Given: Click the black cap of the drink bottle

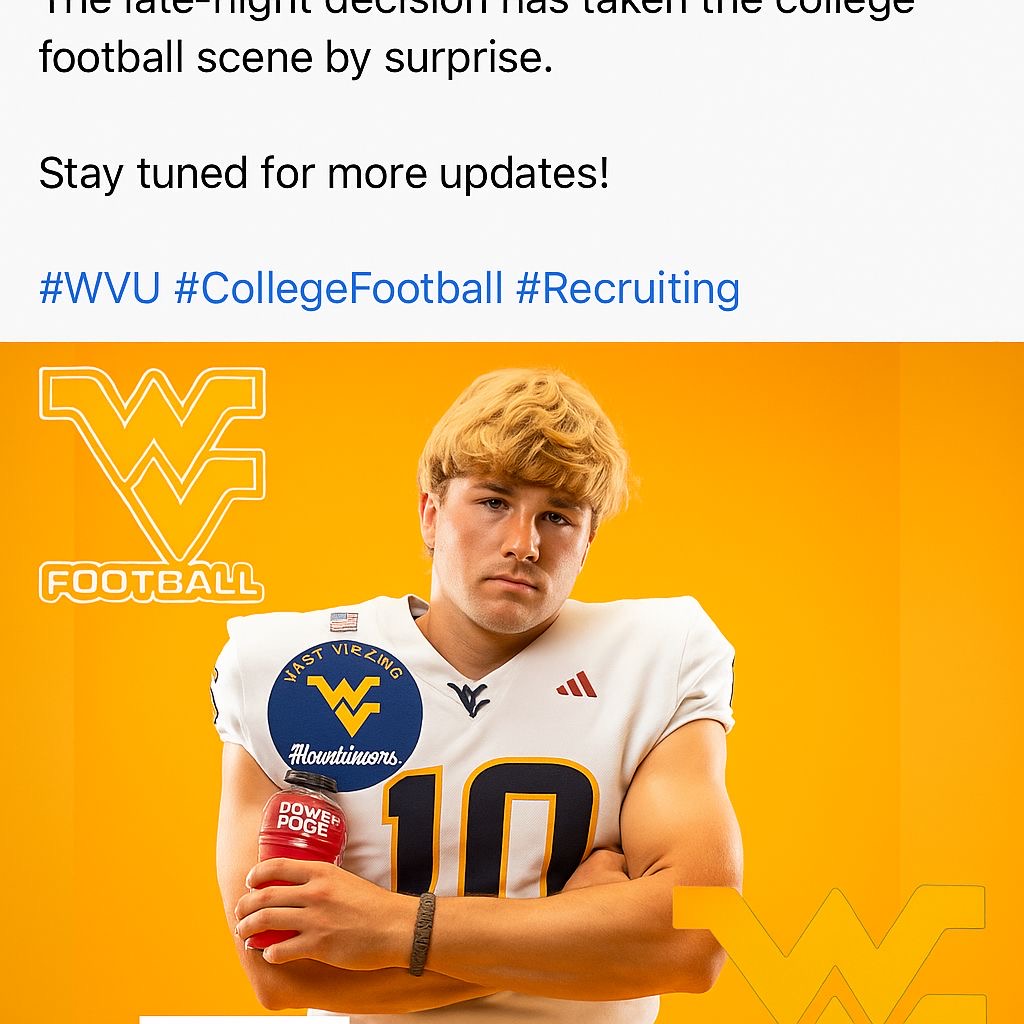Looking at the screenshot, I should (x=311, y=780).
